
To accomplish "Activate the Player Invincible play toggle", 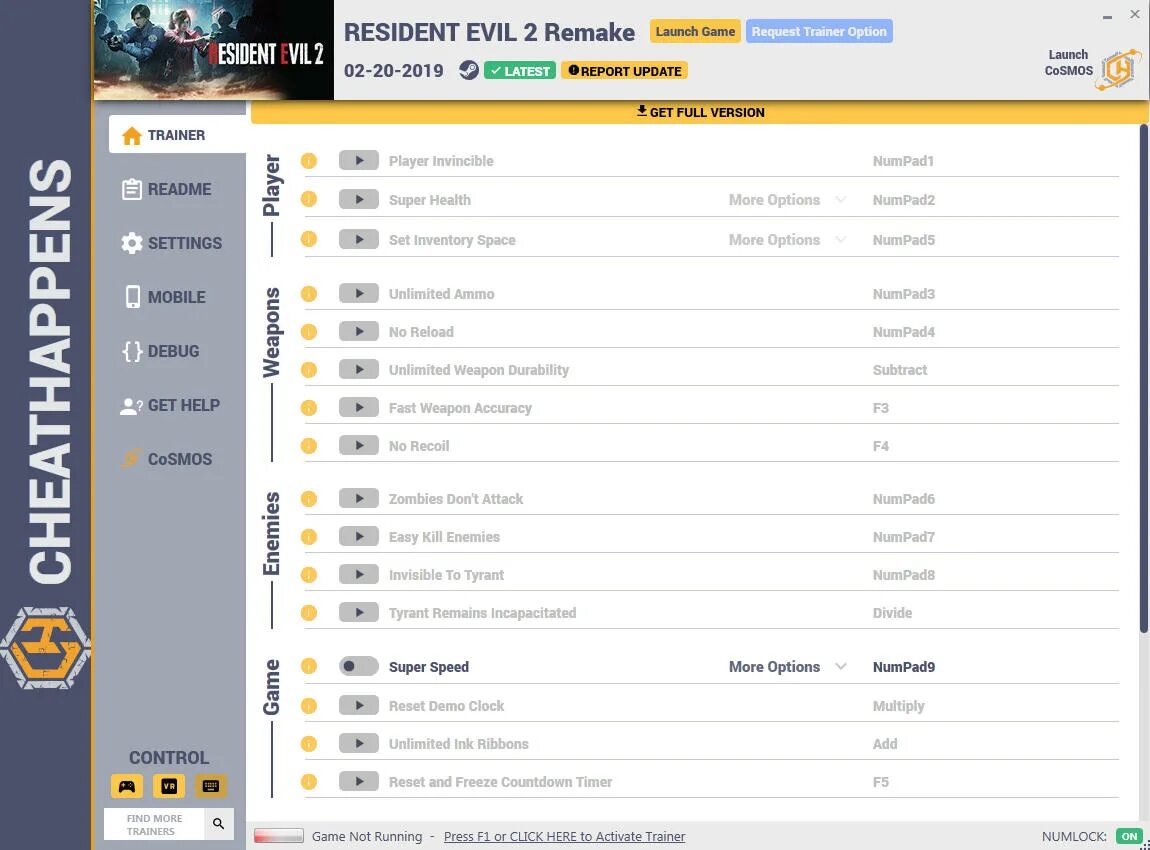I will 359,160.
